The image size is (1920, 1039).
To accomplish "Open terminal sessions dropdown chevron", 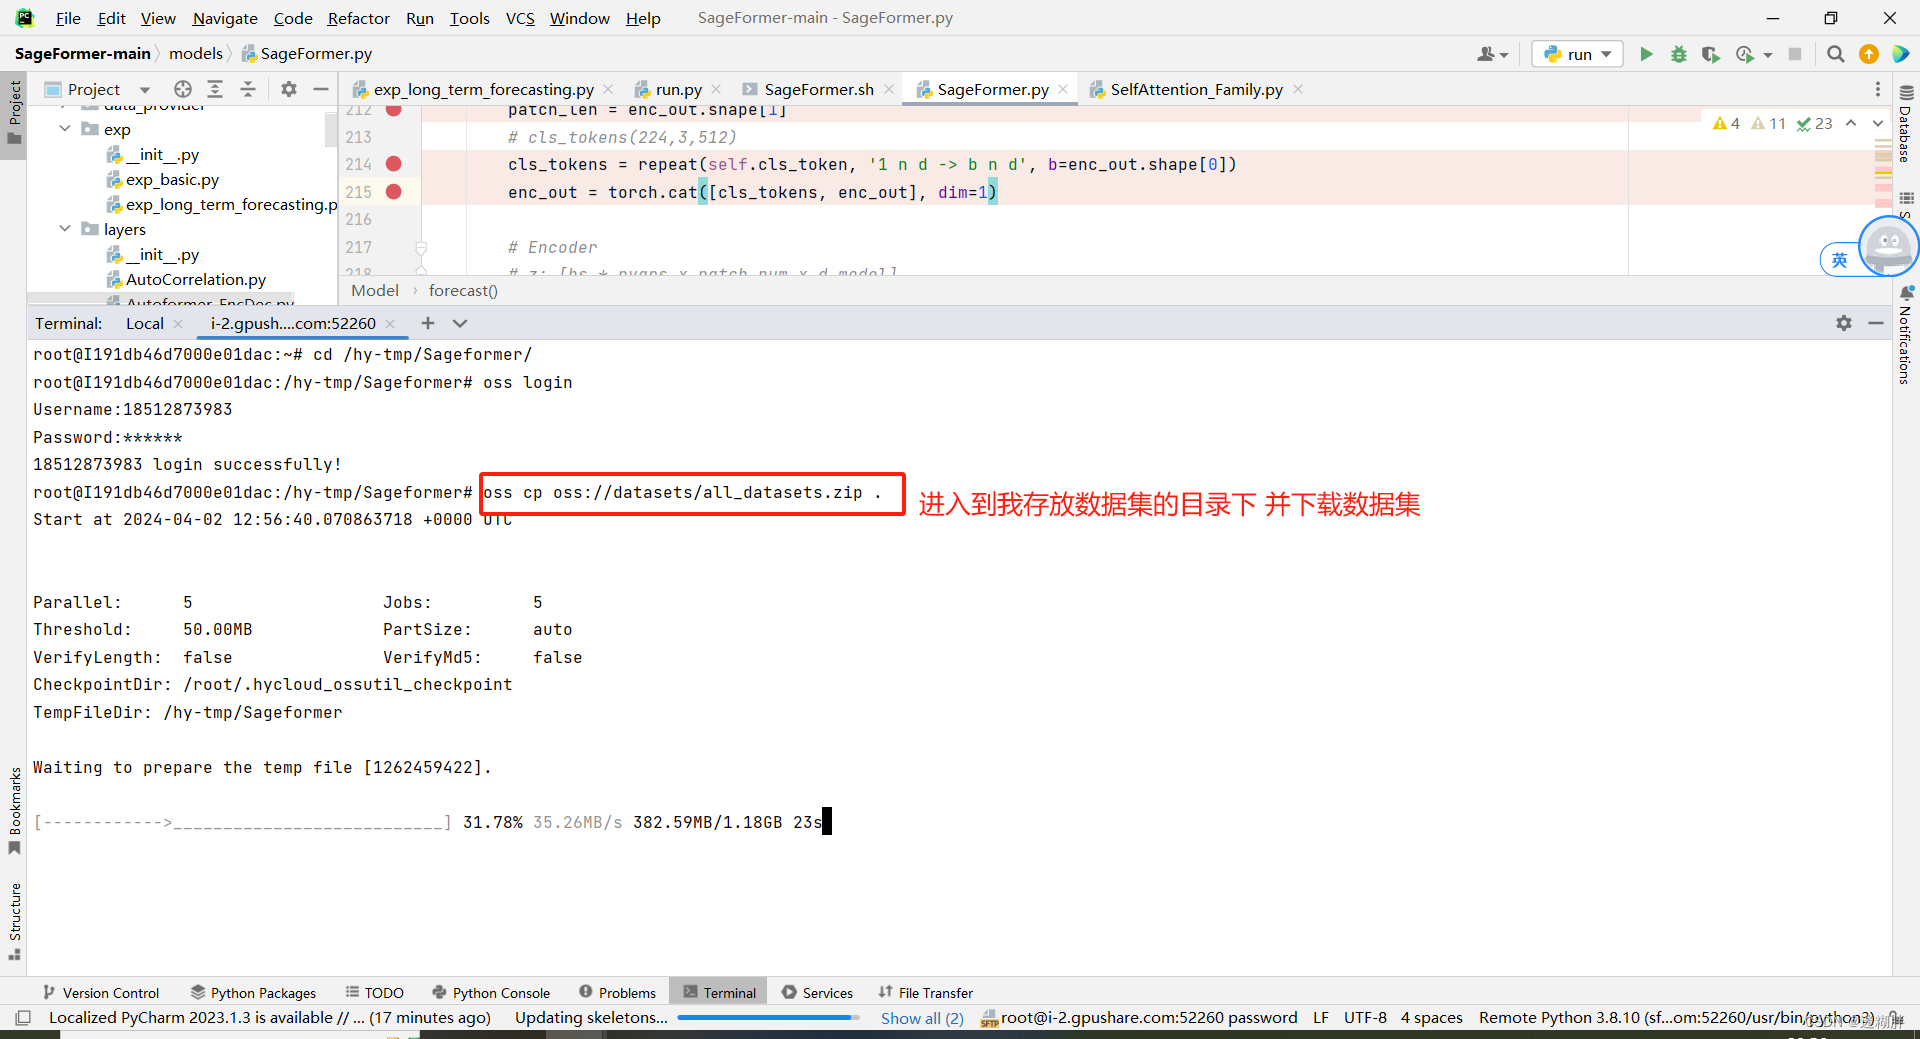I will click(460, 323).
